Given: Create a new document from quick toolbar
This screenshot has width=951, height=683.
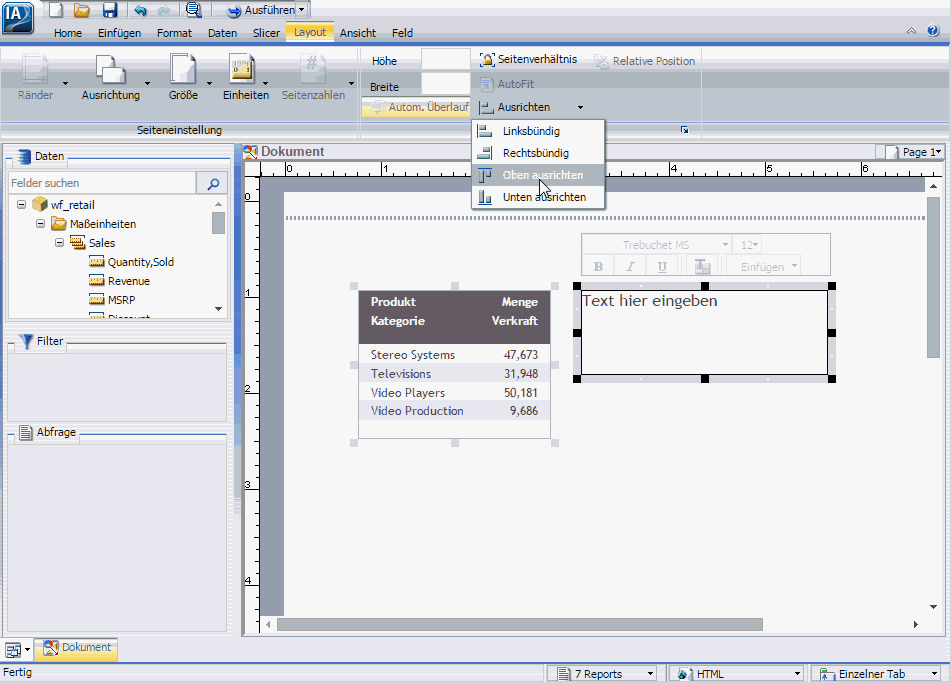Looking at the screenshot, I should pyautogui.click(x=56, y=10).
